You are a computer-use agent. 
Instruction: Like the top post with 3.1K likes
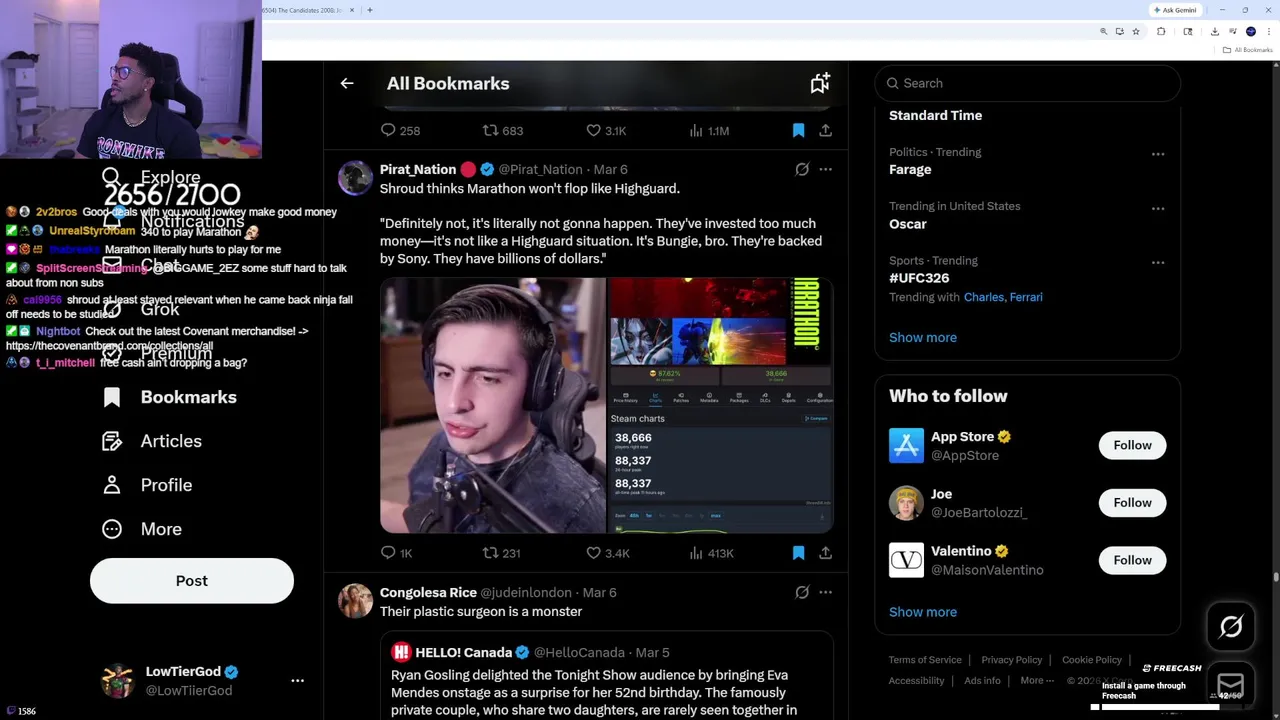tap(606, 131)
